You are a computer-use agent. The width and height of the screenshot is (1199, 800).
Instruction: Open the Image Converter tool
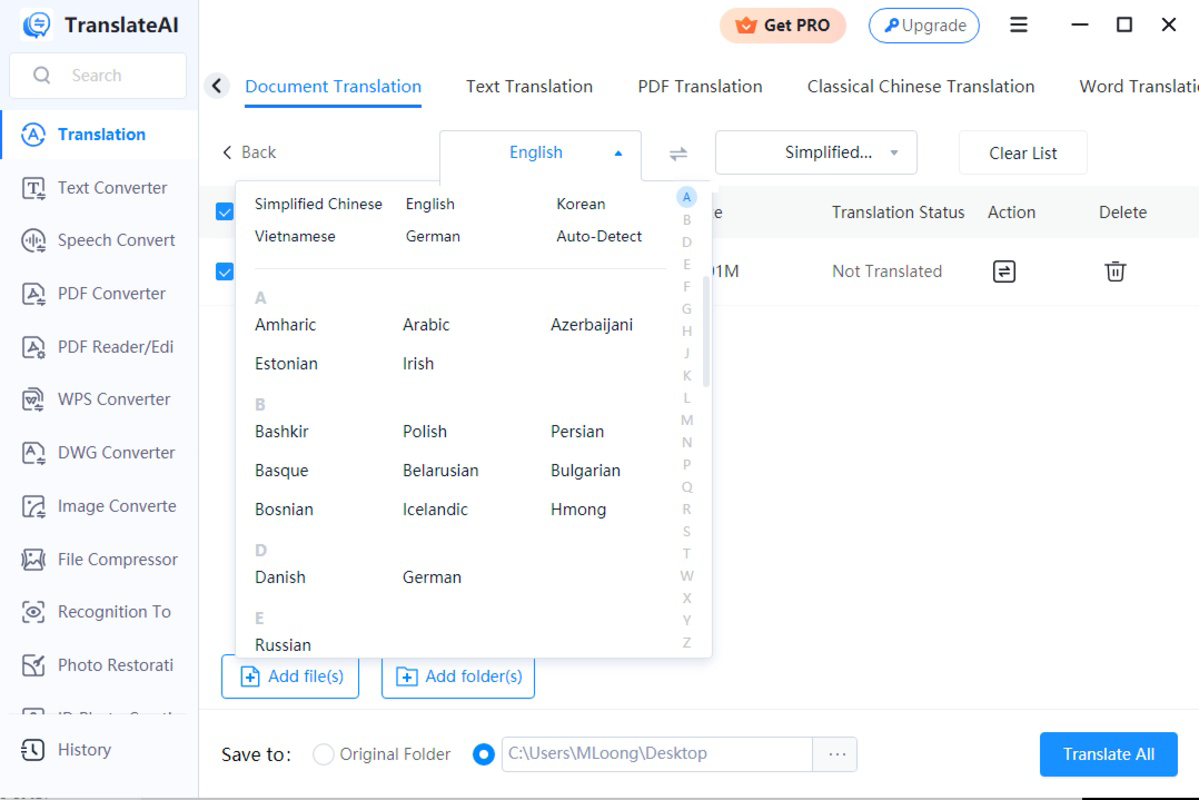pyautogui.click(x=99, y=506)
